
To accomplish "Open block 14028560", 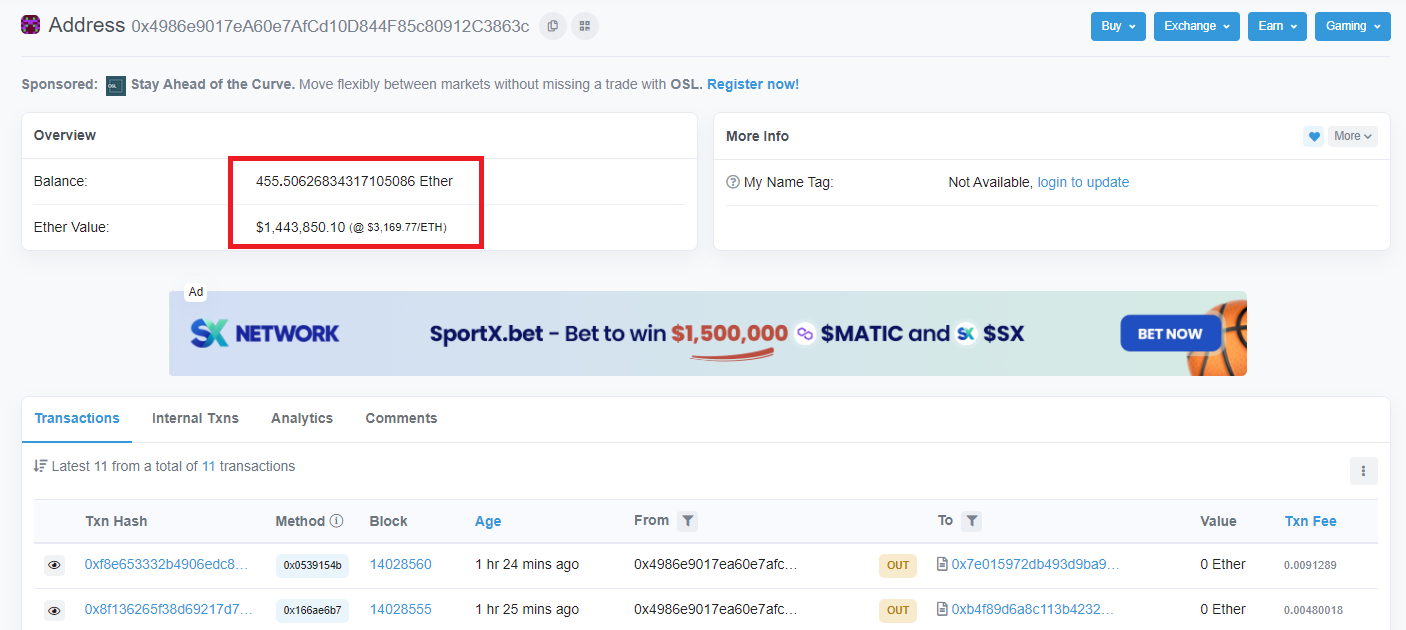I will point(401,564).
